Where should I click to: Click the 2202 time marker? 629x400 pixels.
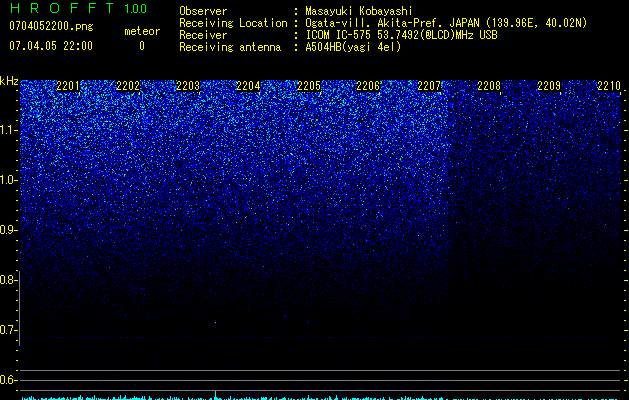128,86
